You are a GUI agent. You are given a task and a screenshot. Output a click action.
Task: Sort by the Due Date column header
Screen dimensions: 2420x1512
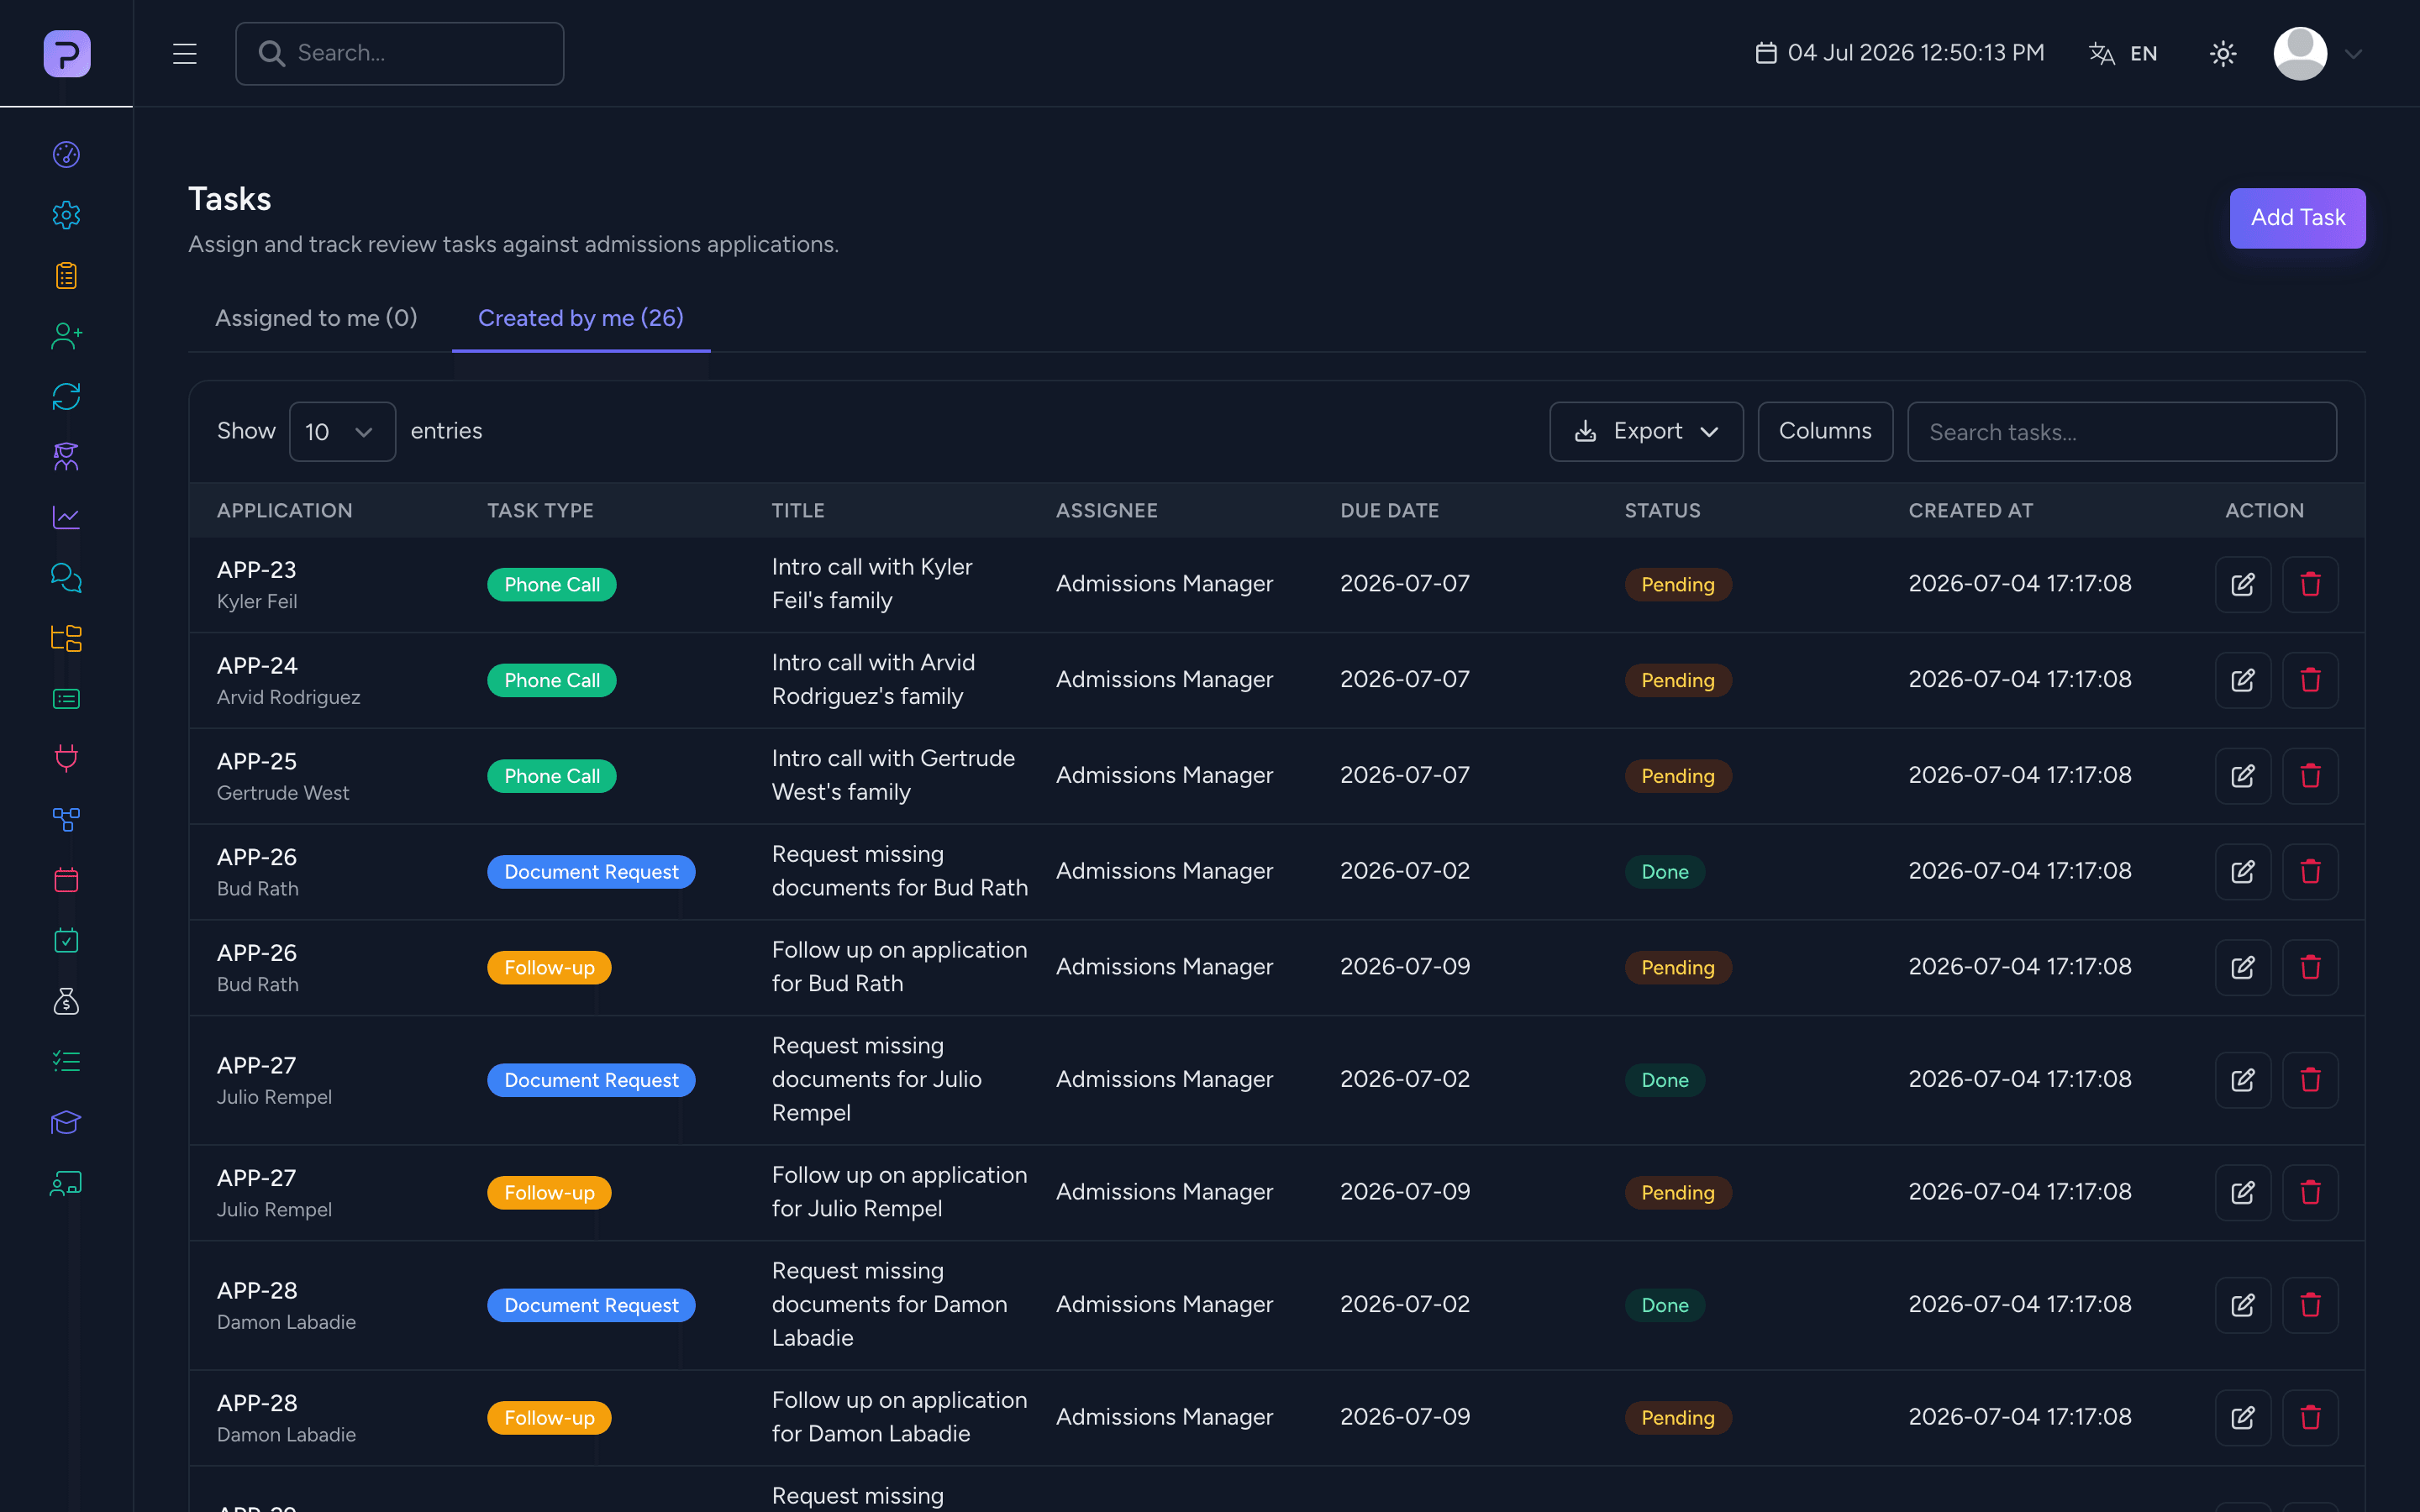pos(1389,511)
